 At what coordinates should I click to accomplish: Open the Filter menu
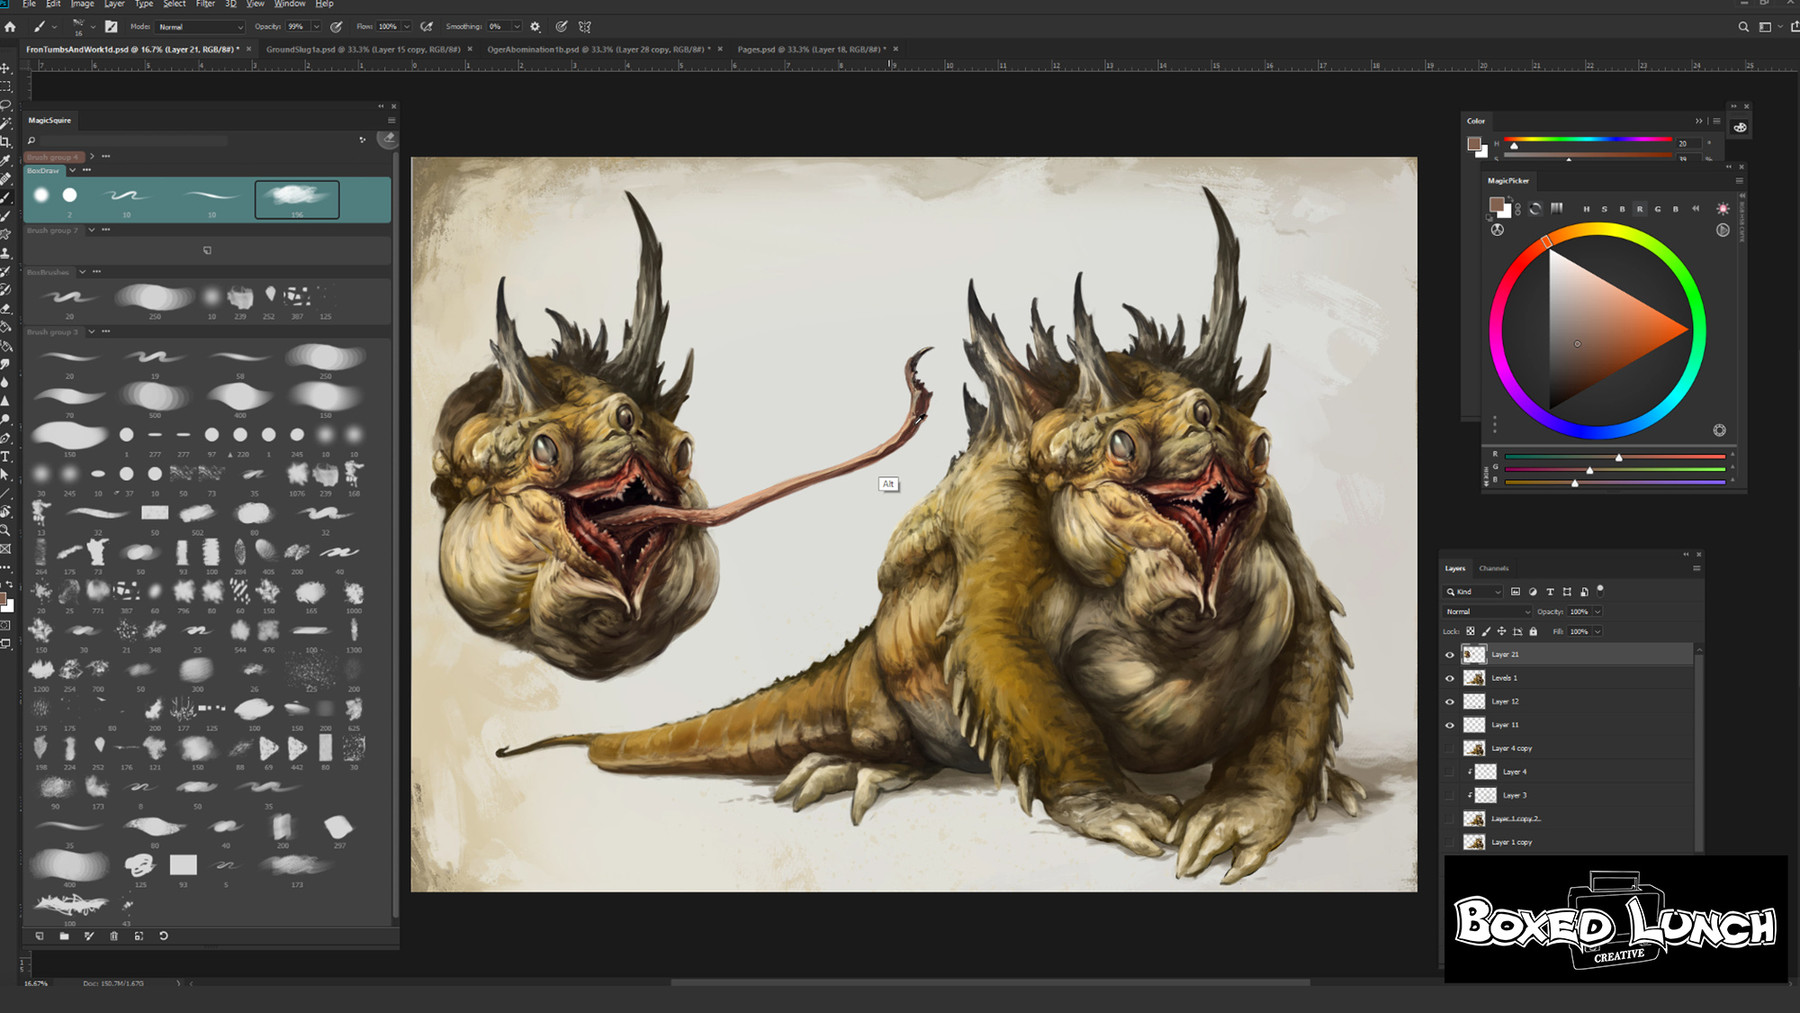(x=204, y=4)
